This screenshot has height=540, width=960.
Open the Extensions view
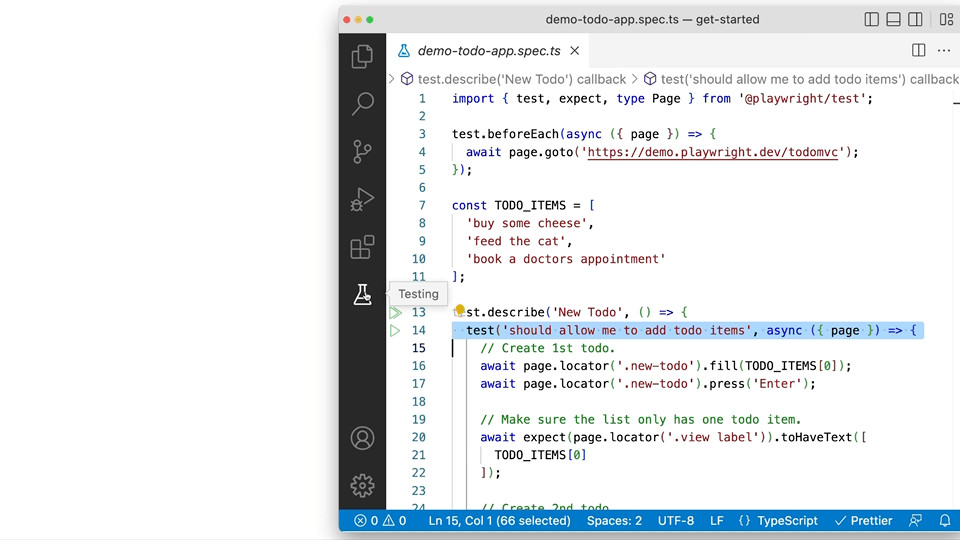pos(362,247)
